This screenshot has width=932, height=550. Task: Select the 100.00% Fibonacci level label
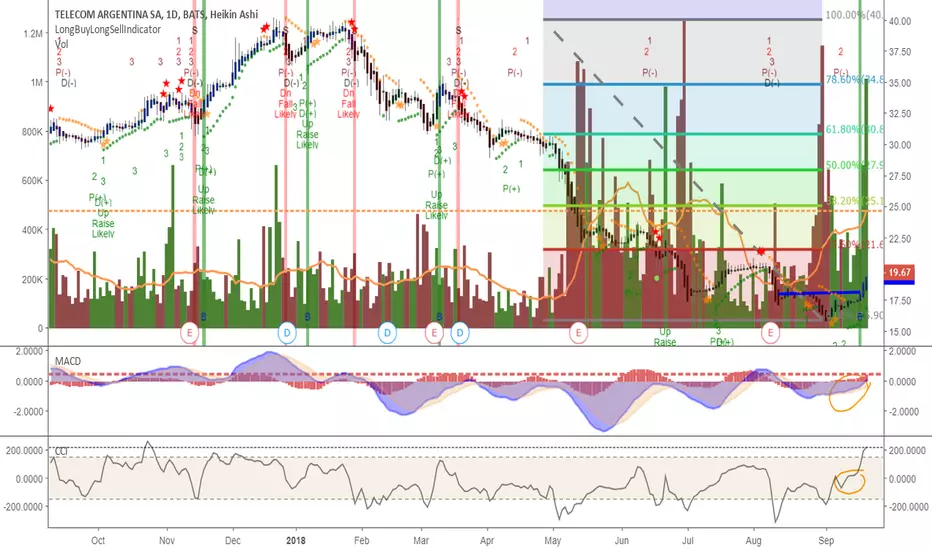[x=854, y=15]
